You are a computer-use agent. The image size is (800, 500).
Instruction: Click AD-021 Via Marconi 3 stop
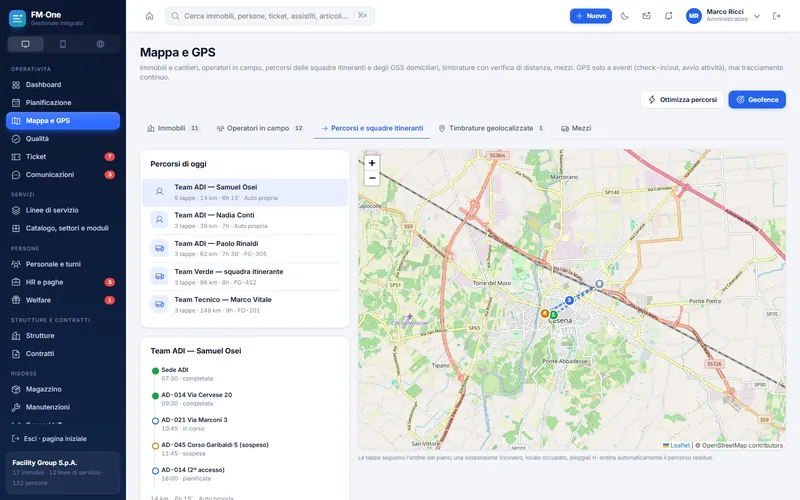245,424
